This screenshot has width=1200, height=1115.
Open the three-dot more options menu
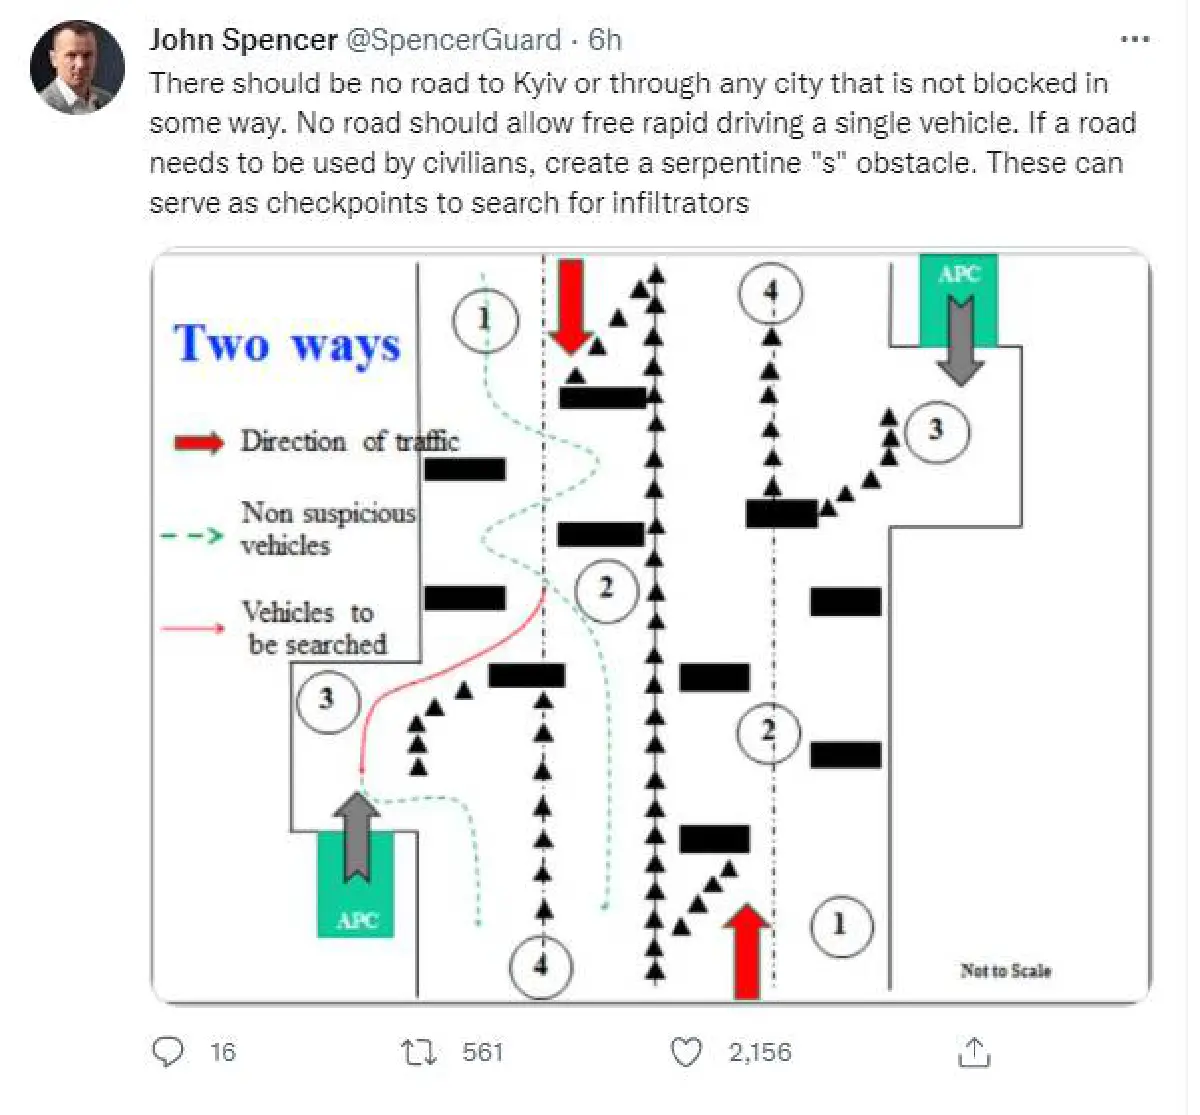(x=1135, y=40)
